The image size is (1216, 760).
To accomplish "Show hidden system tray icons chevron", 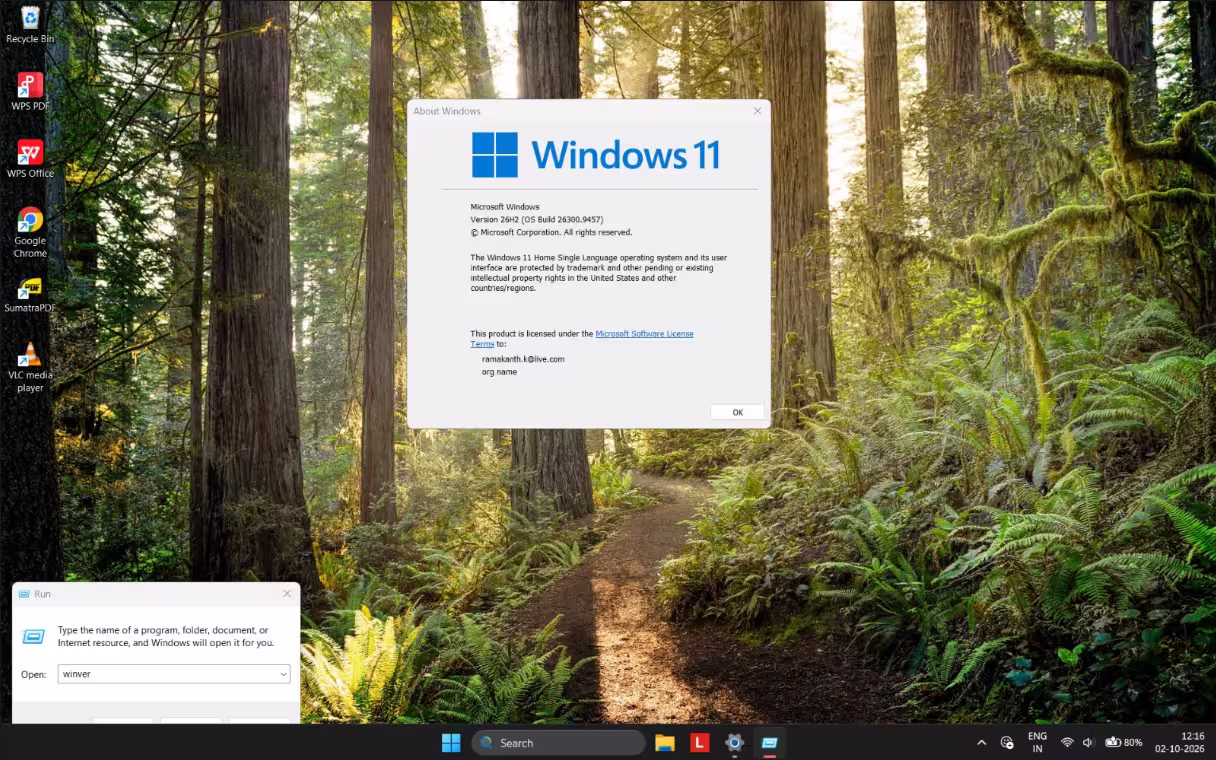I will [x=981, y=743].
